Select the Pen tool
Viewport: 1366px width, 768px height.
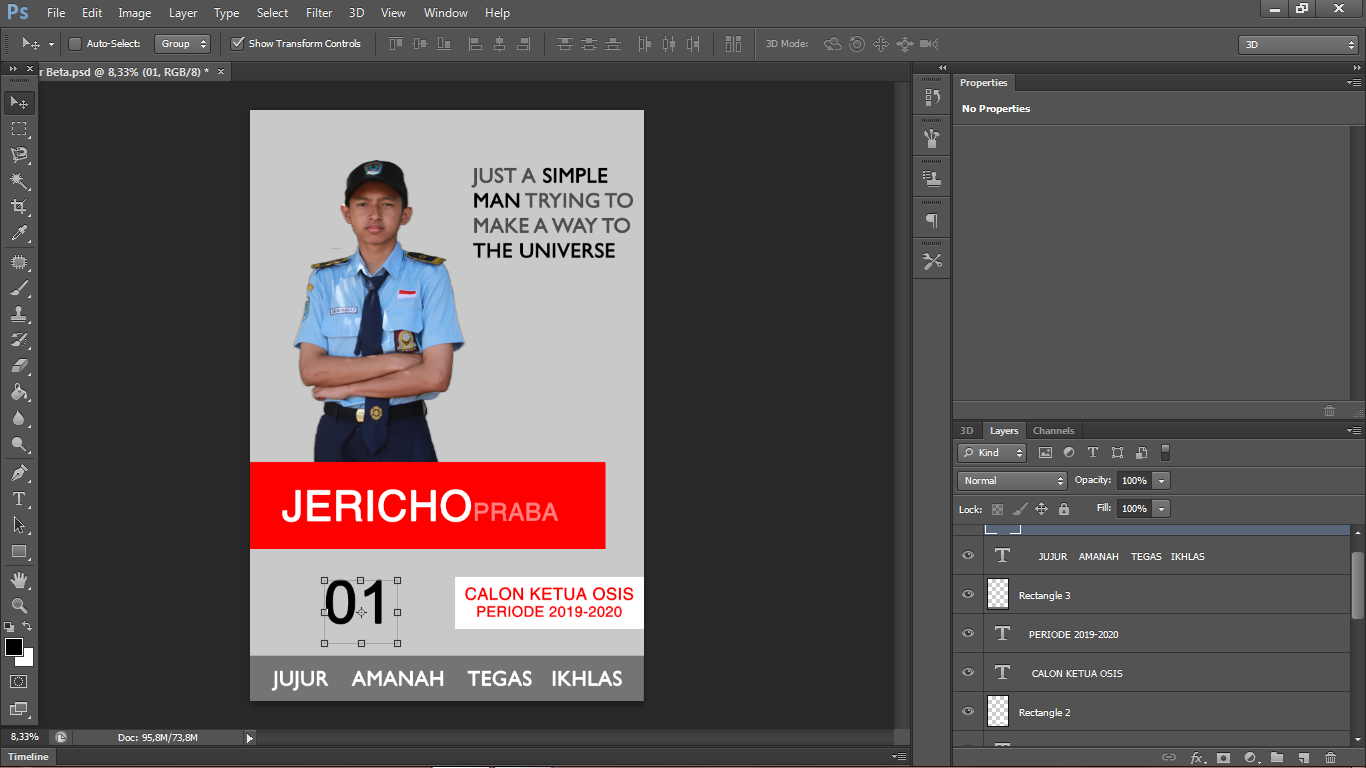tap(19, 472)
